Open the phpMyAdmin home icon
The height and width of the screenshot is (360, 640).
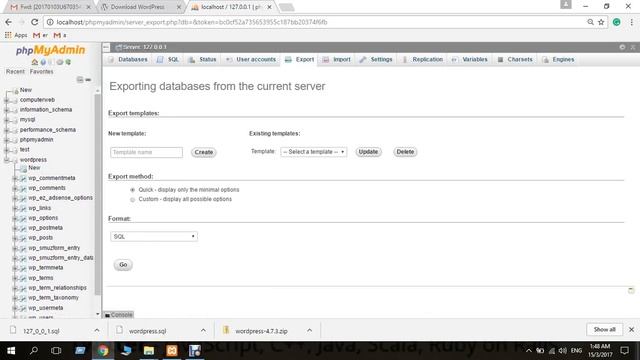coord(35,62)
